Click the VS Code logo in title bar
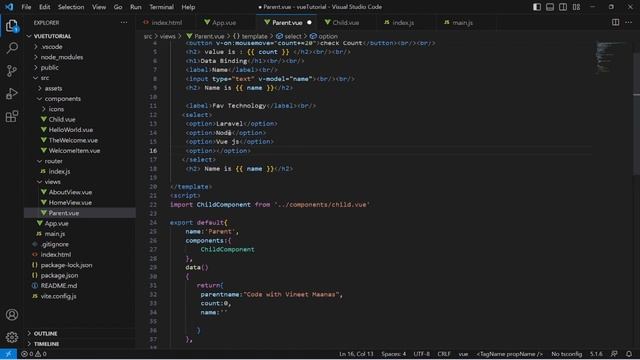This screenshot has height=360, width=640. (x=9, y=7)
